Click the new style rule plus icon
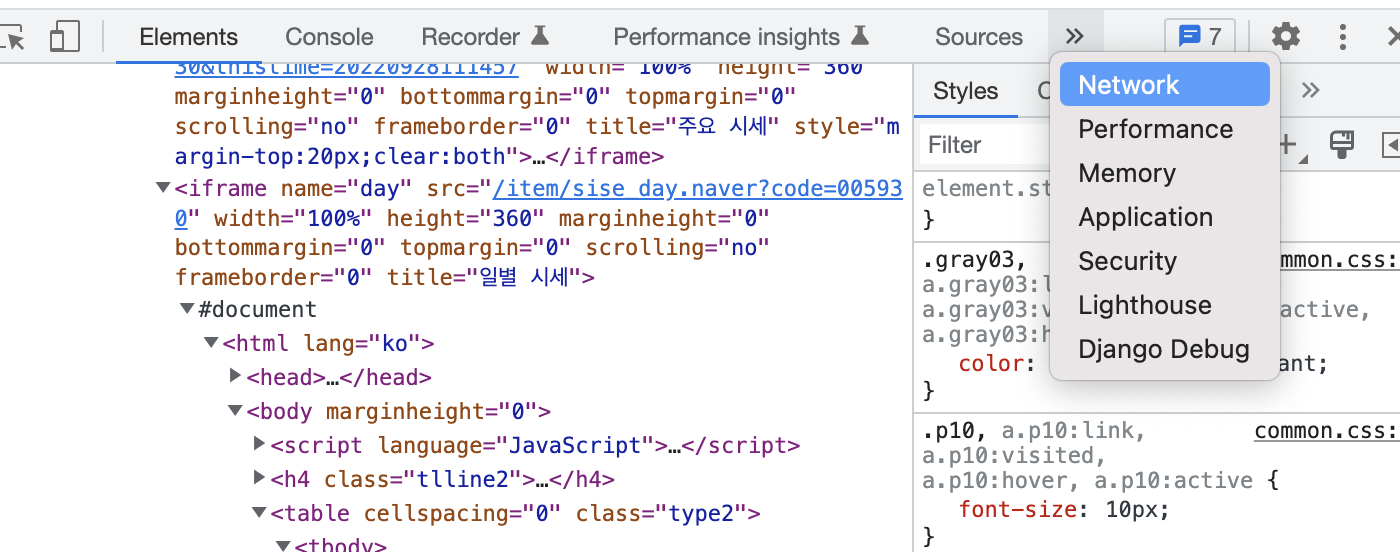 coord(1289,145)
